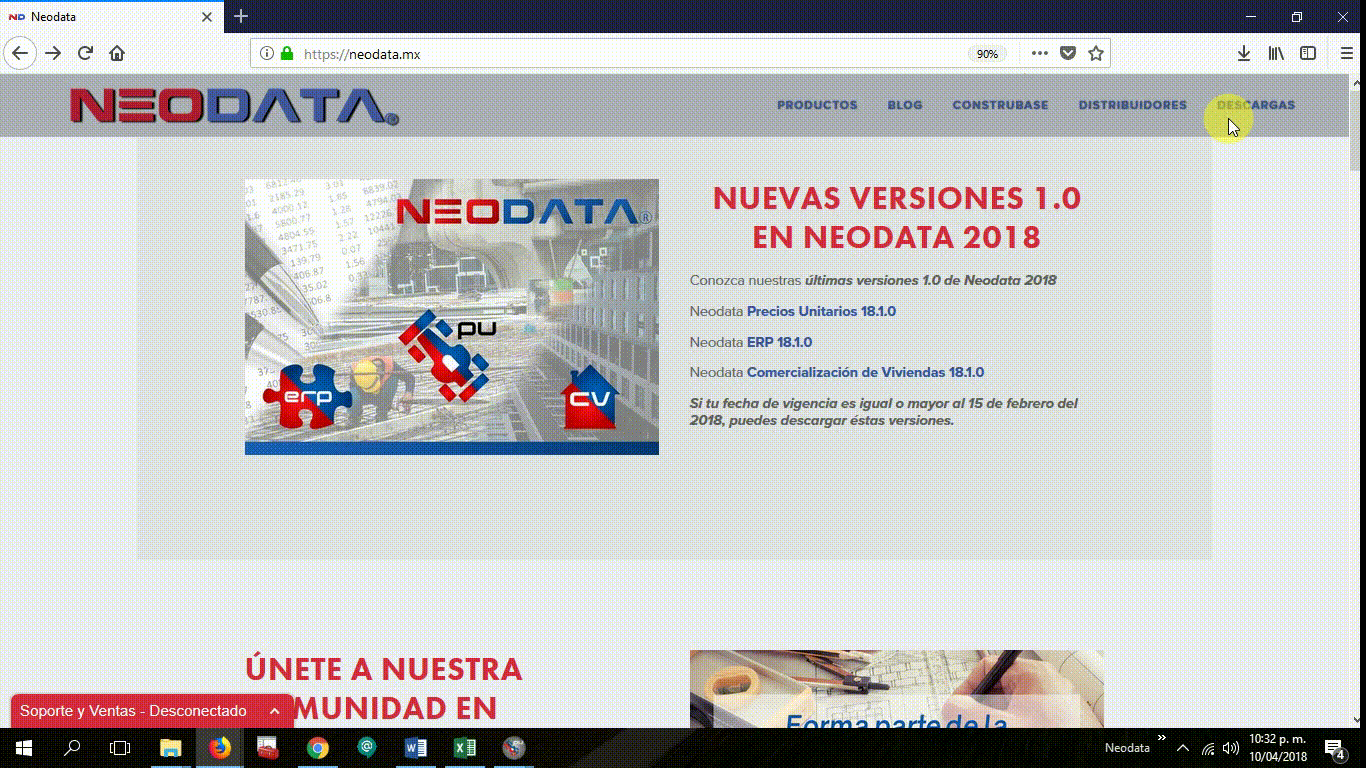
Task: Open the DESCARGAS menu item
Action: [x=1256, y=105]
